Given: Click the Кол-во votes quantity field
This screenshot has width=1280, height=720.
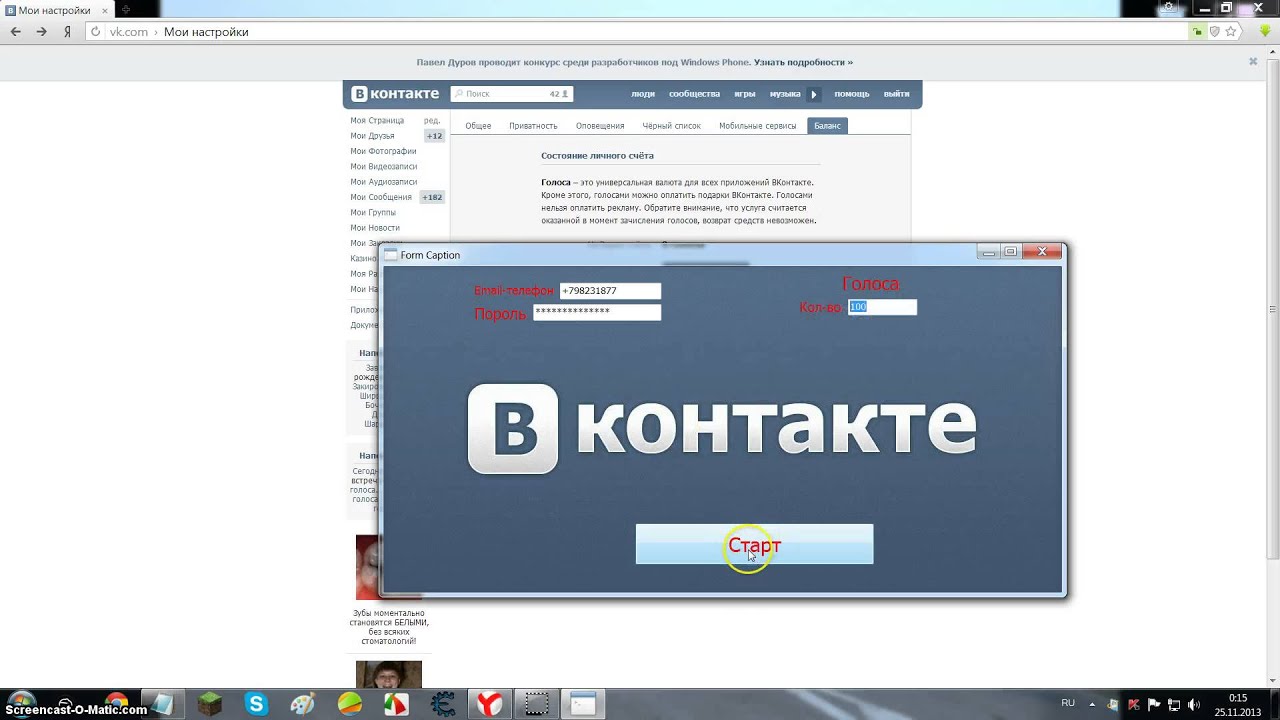Looking at the screenshot, I should [x=882, y=307].
